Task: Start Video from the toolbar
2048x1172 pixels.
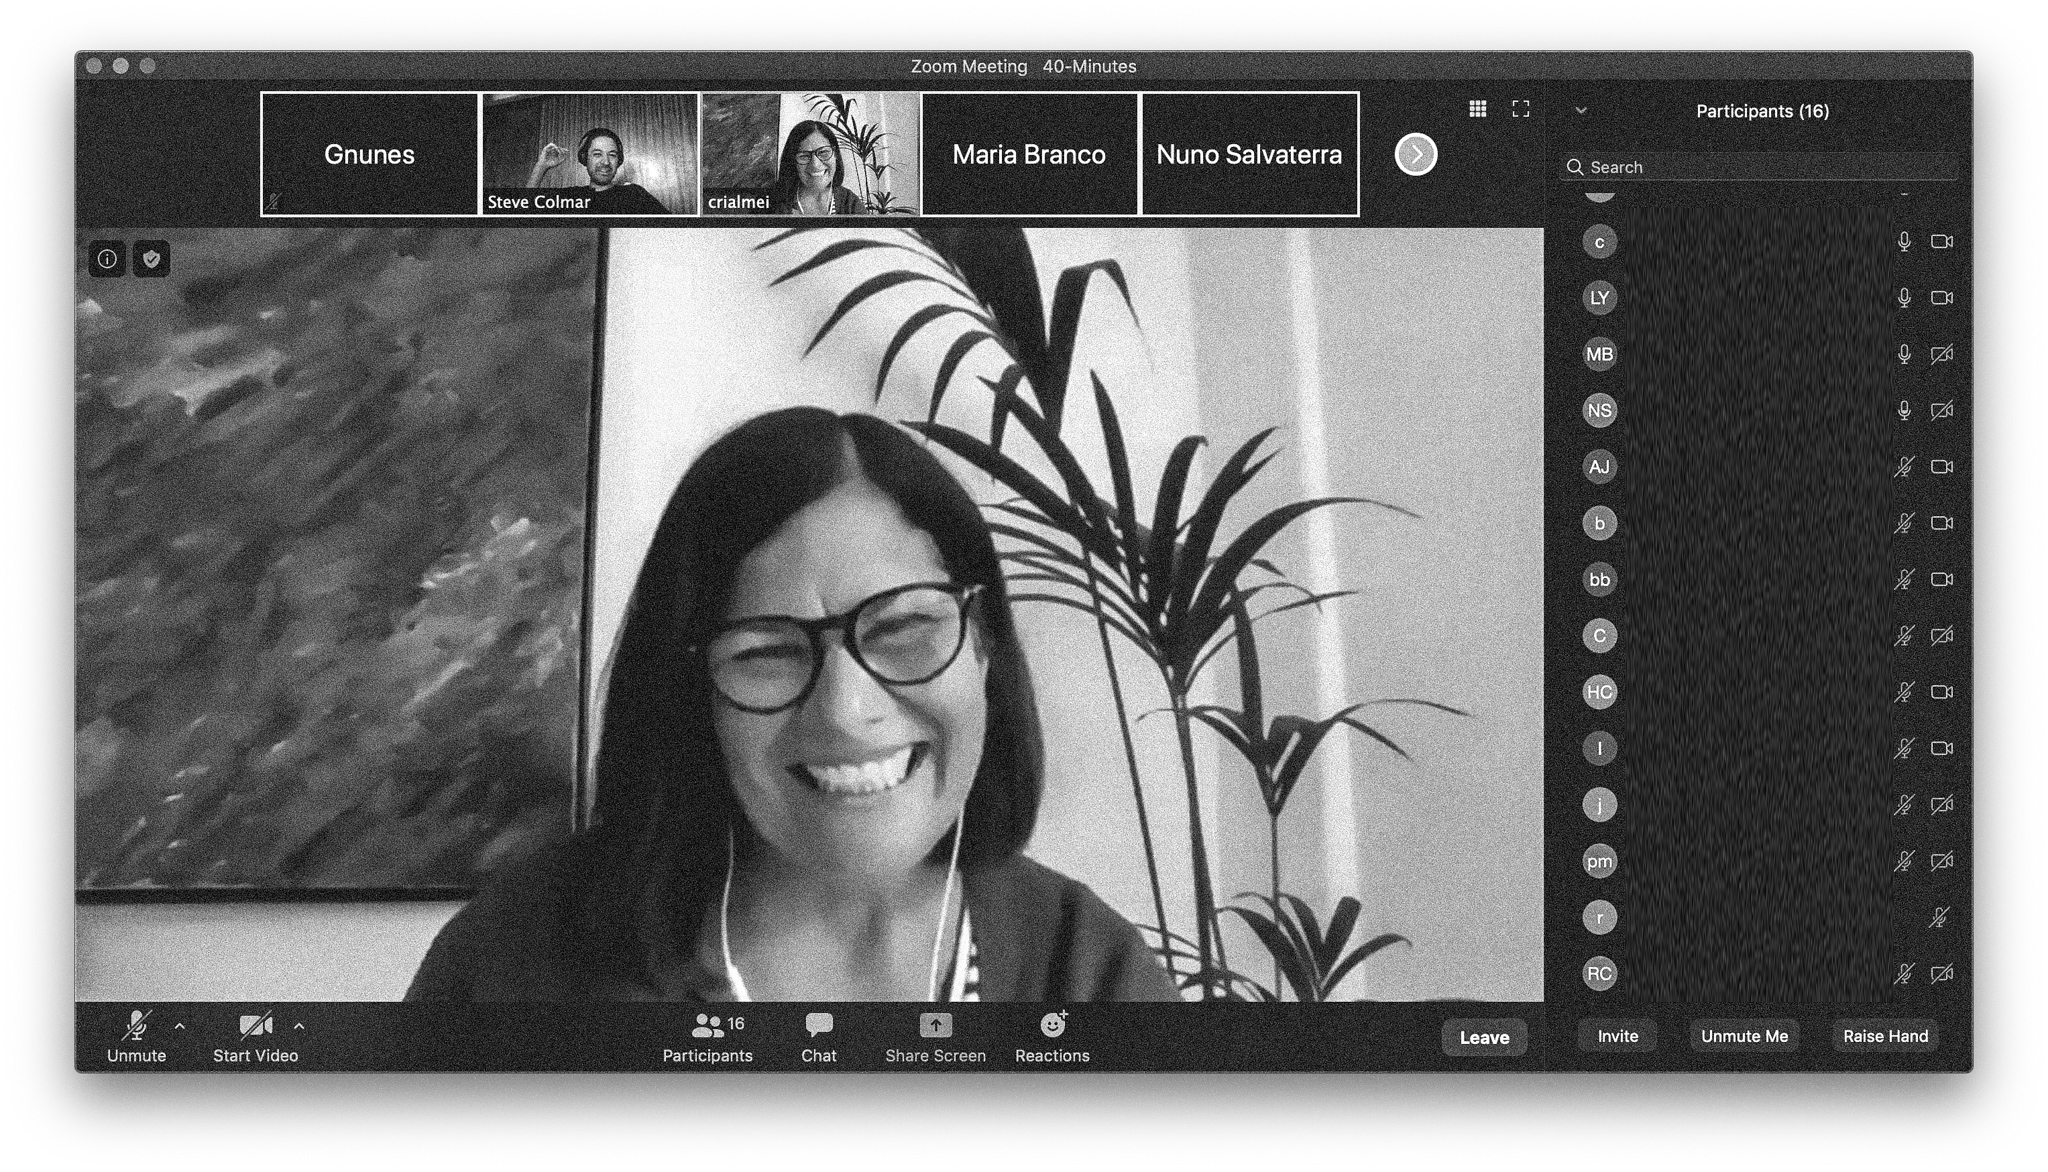Action: tap(255, 1037)
